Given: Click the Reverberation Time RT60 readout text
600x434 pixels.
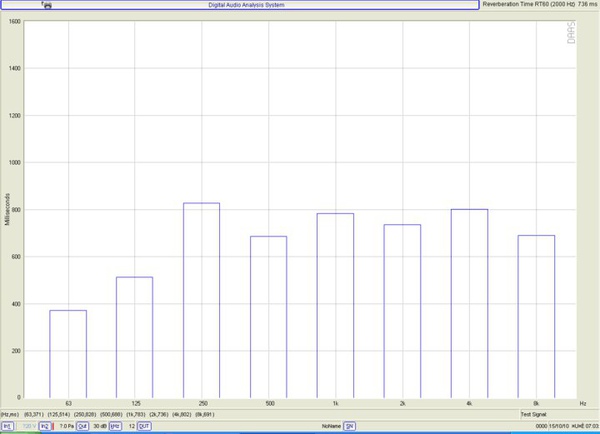Looking at the screenshot, I should coord(540,4).
